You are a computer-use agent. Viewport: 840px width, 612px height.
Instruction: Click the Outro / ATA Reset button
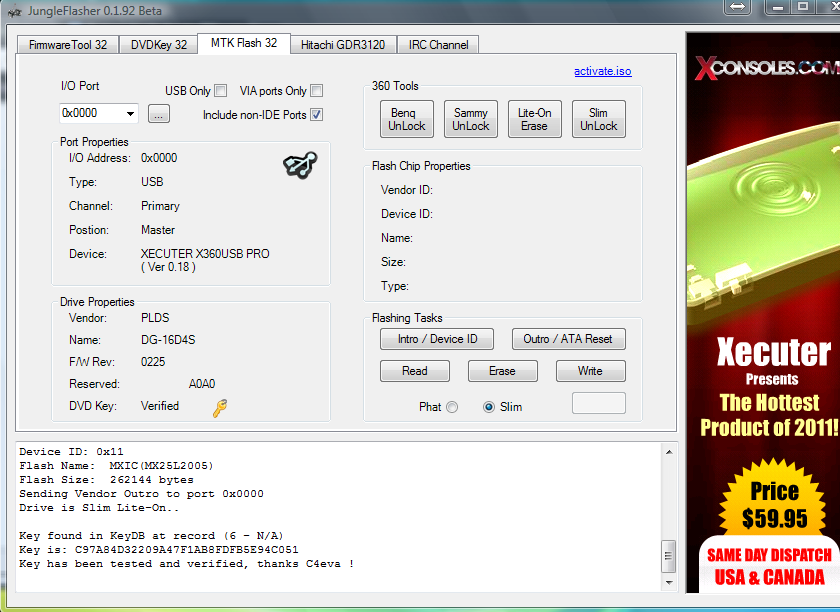click(x=568, y=339)
